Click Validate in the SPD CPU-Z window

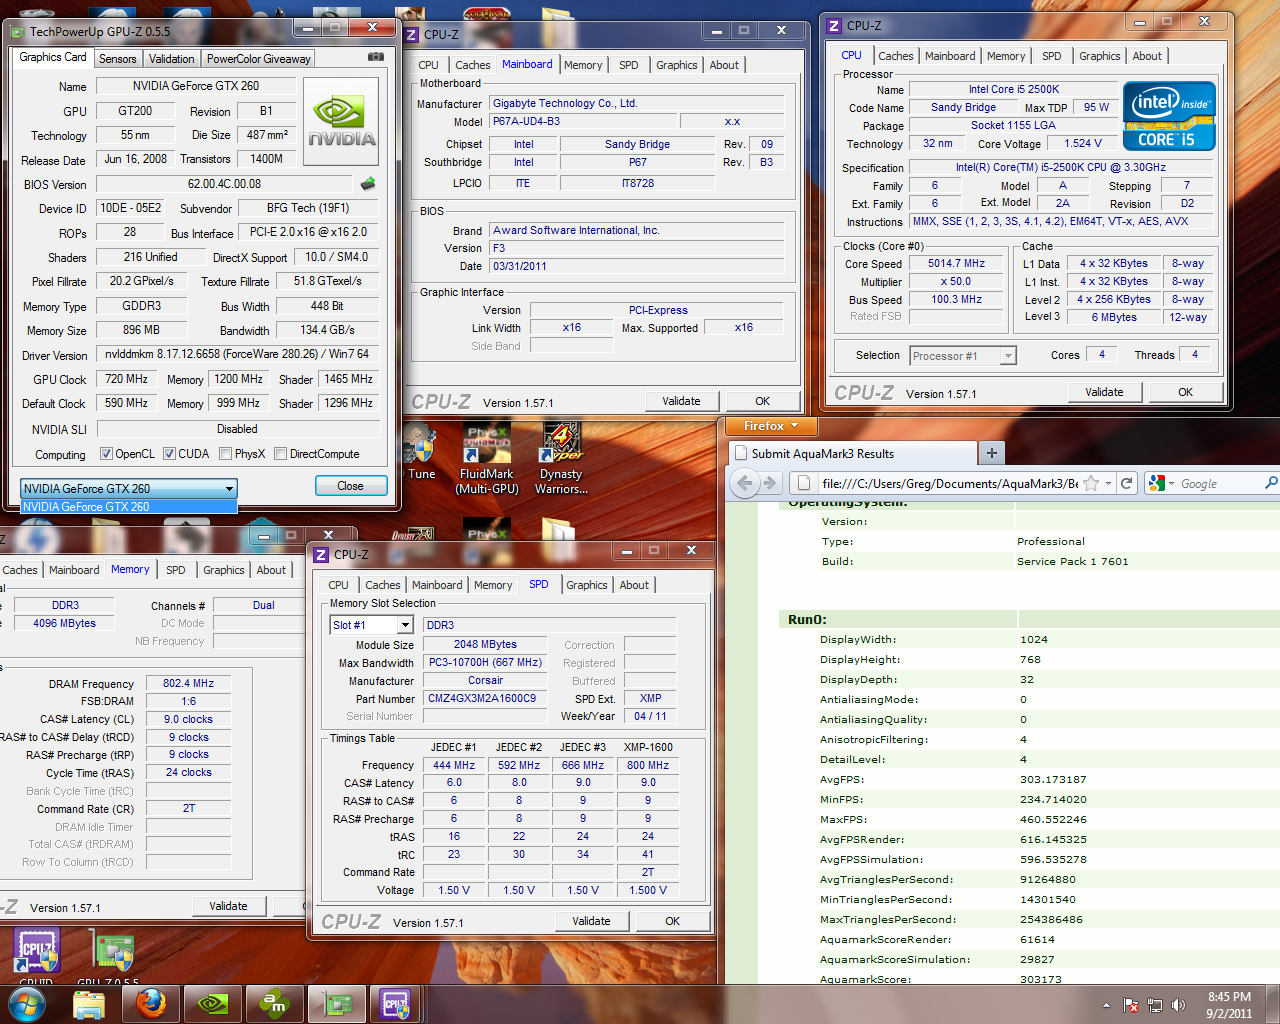click(x=591, y=921)
